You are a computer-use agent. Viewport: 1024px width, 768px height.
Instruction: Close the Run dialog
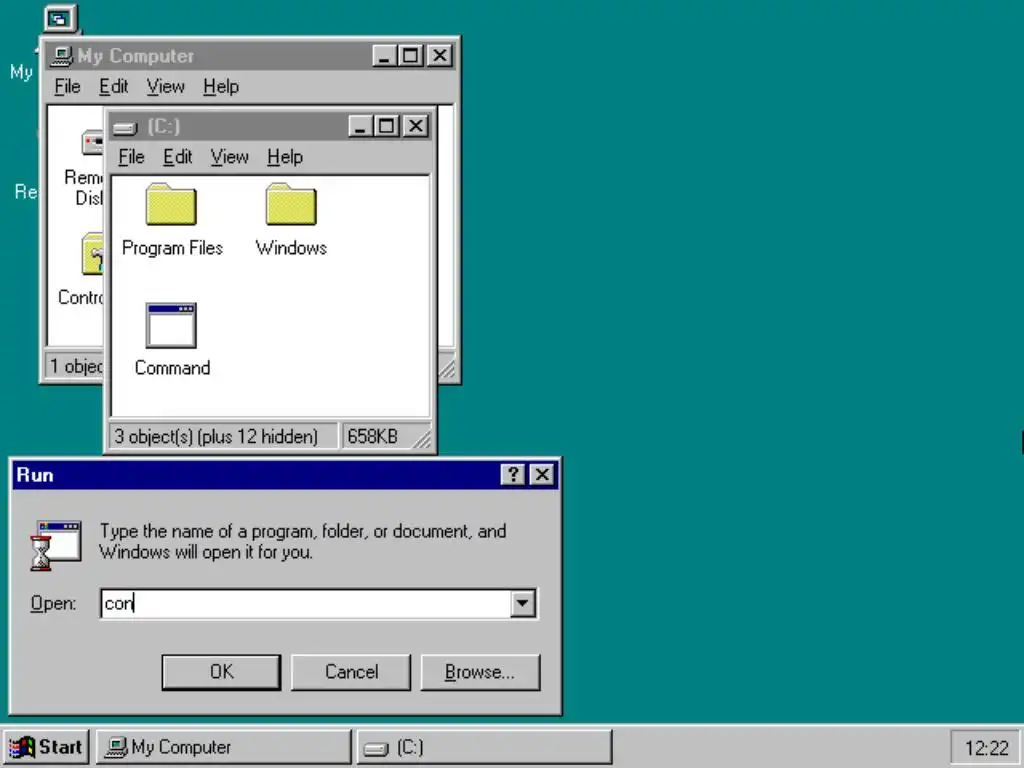[x=542, y=475]
